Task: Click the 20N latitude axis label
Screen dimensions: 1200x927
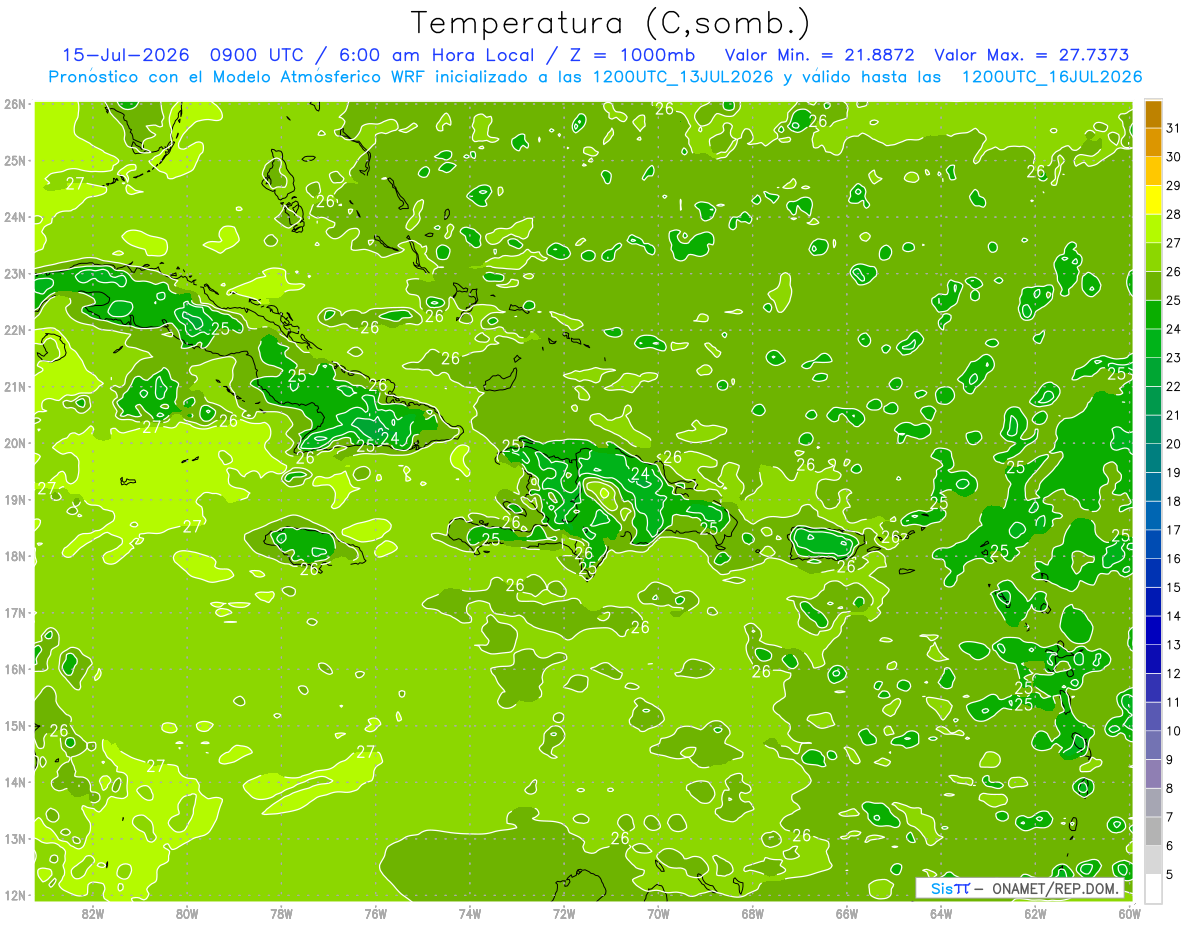Action: (15, 443)
